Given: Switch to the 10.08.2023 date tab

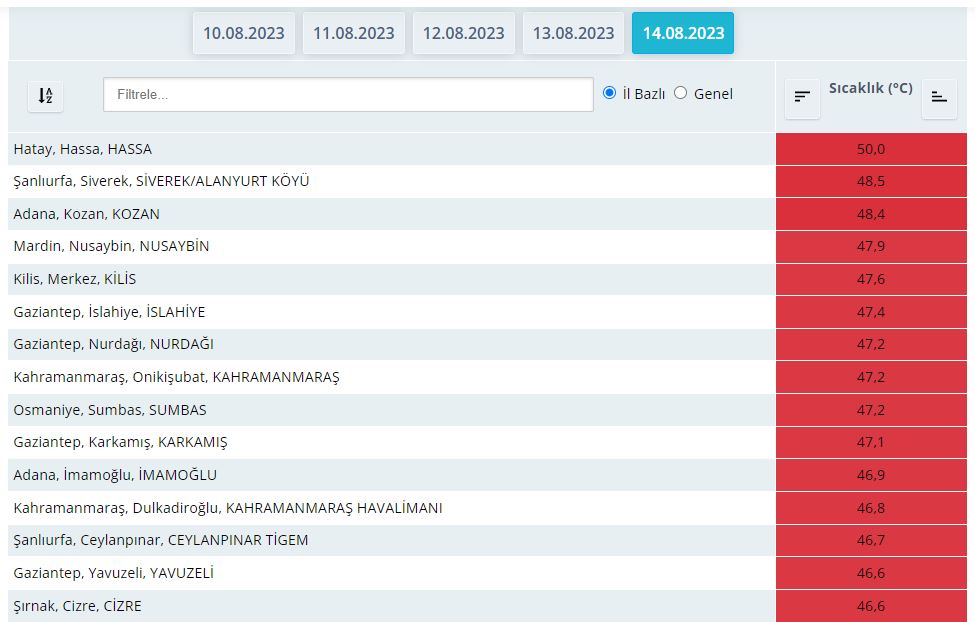Looking at the screenshot, I should (244, 33).
